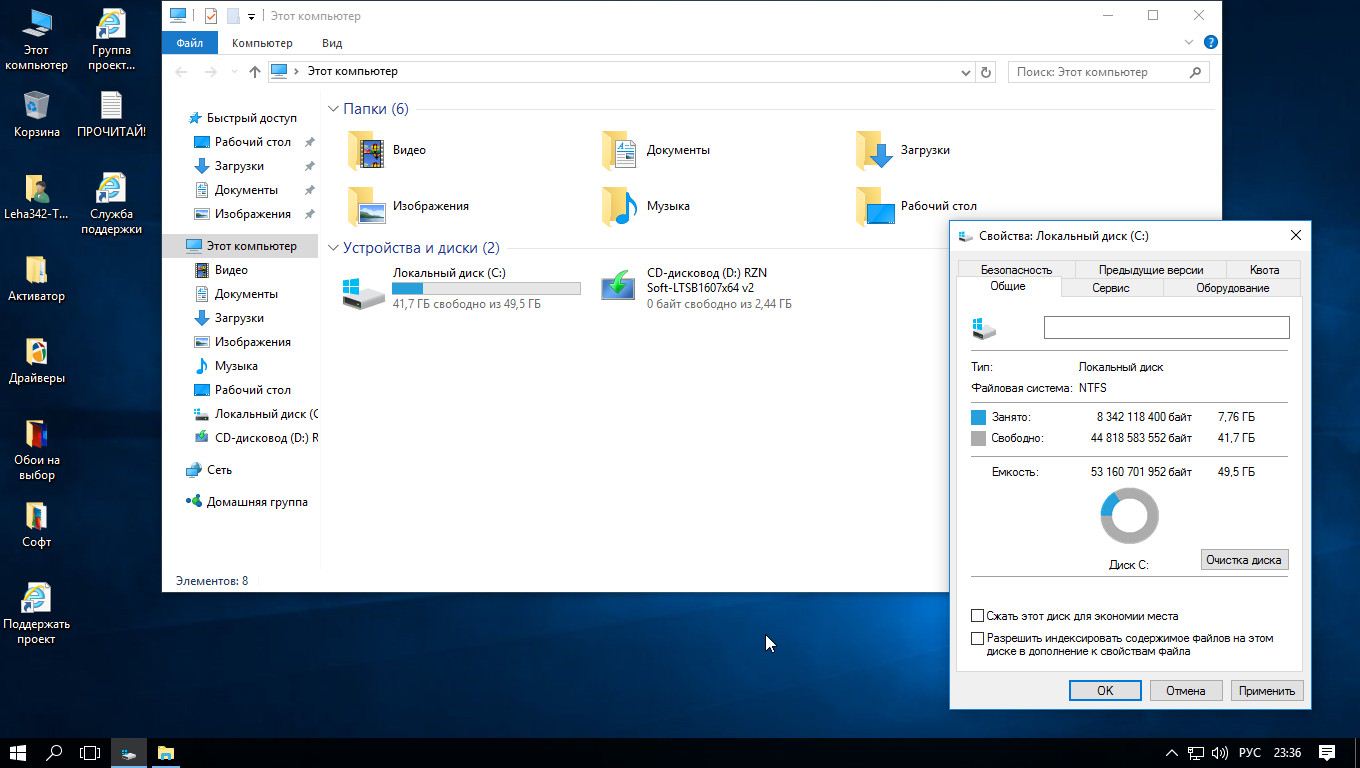Open the Вид ribbon tab
Image resolution: width=1360 pixels, height=768 pixels.
pyautogui.click(x=332, y=43)
